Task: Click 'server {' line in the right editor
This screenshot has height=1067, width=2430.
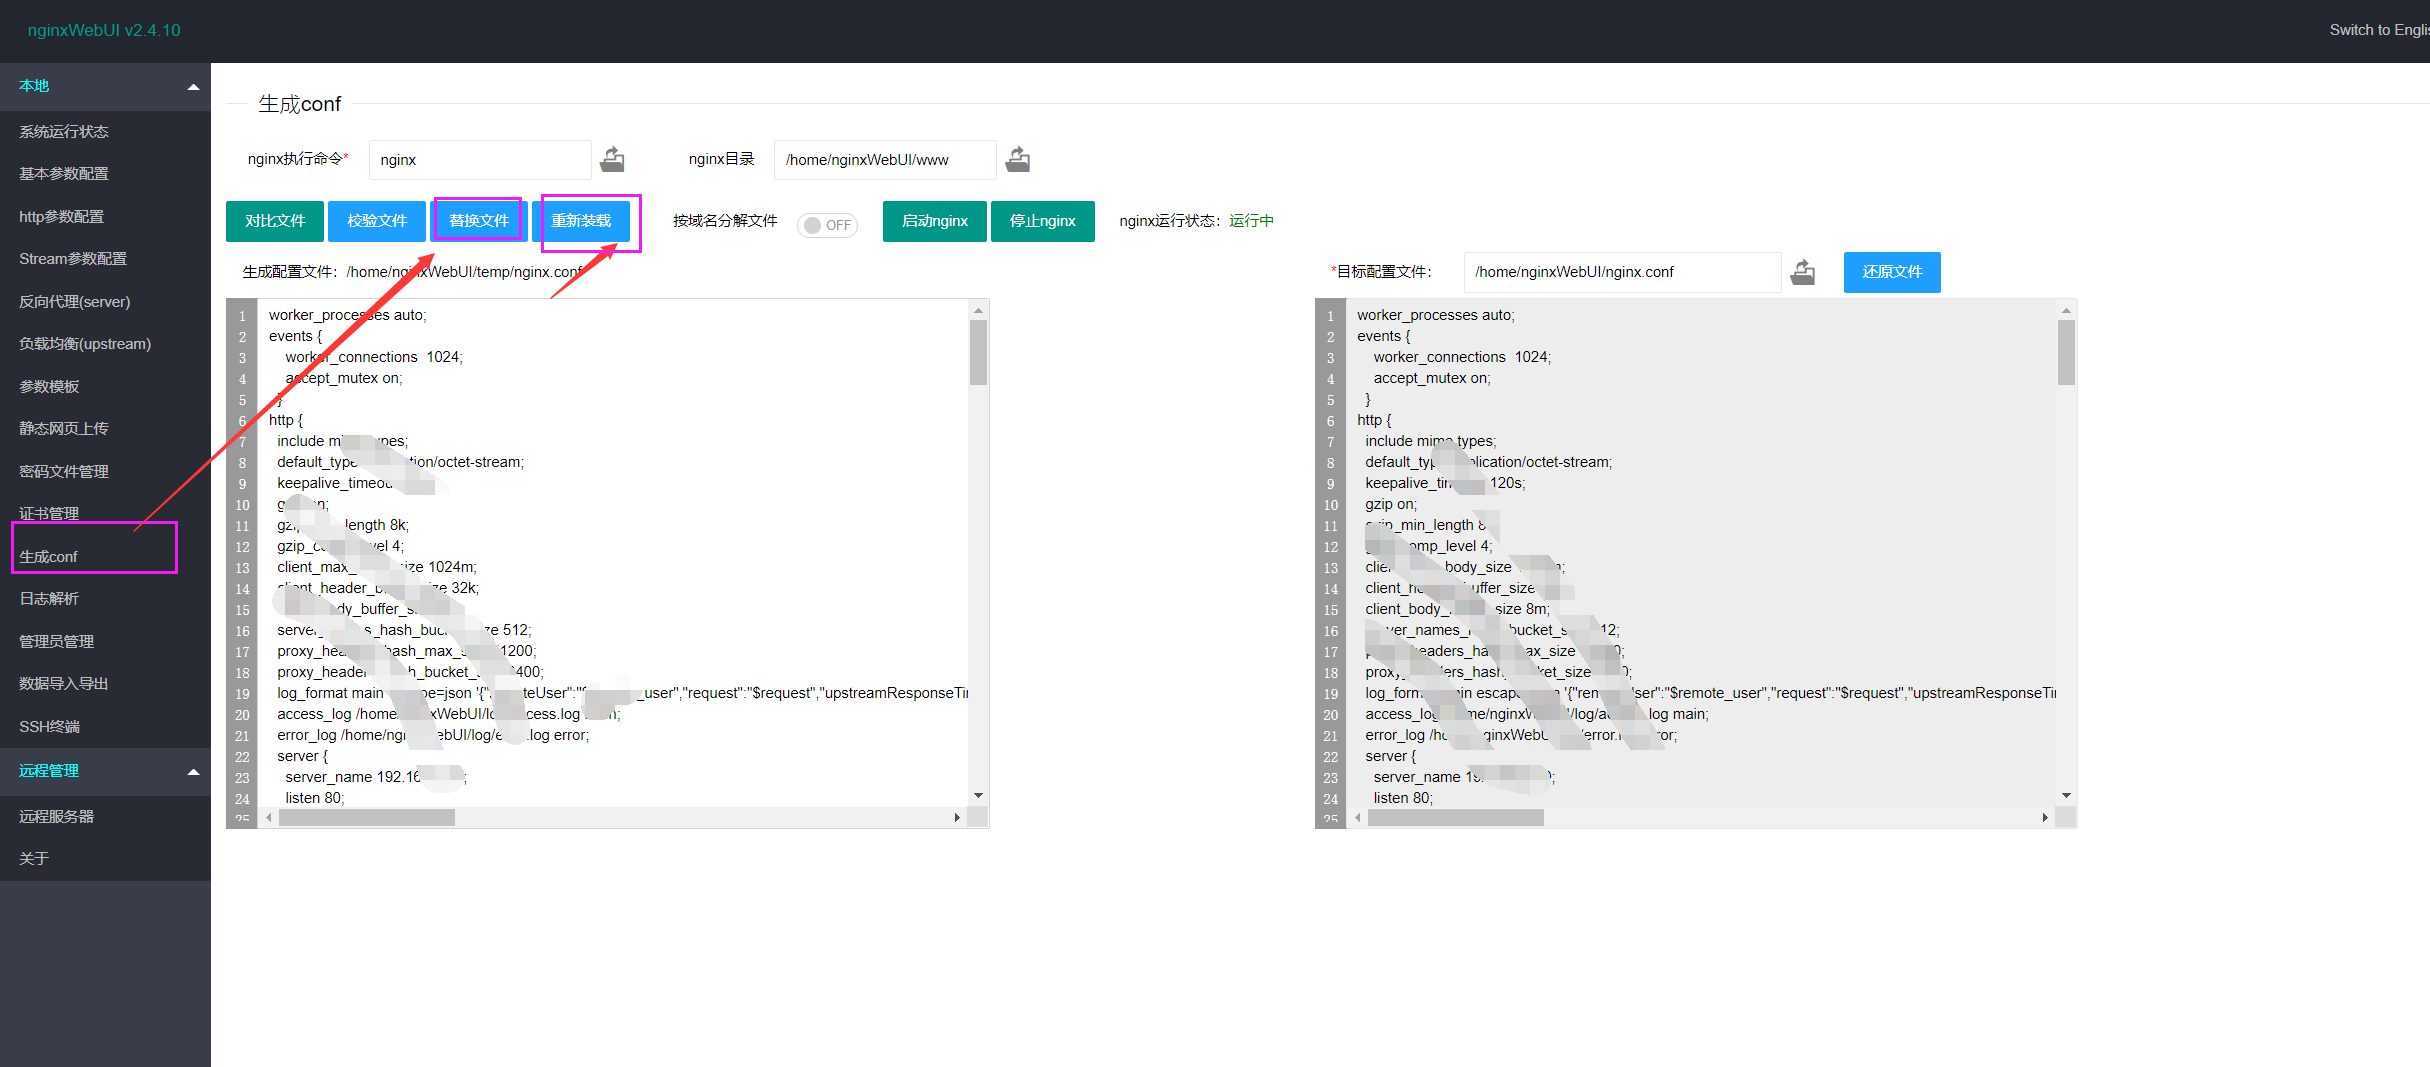Action: point(1390,756)
